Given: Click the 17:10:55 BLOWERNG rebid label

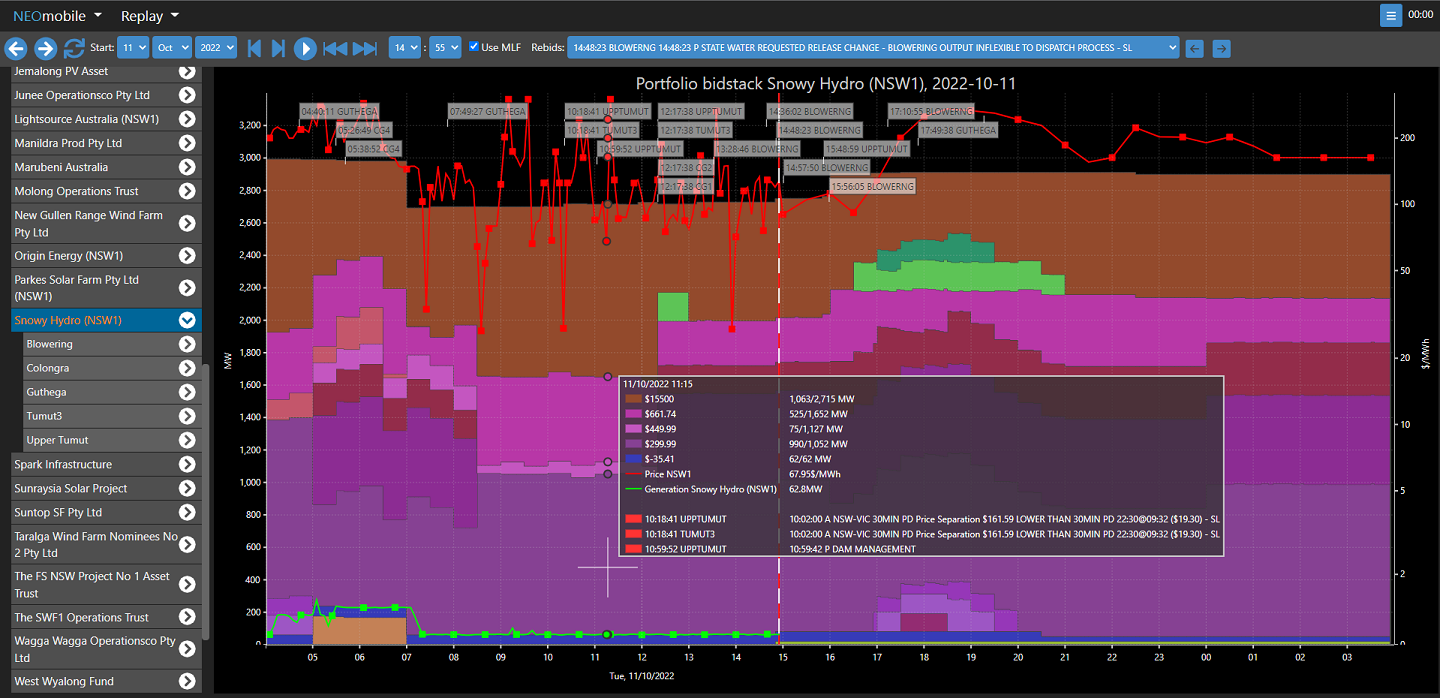Looking at the screenshot, I should (x=931, y=111).
